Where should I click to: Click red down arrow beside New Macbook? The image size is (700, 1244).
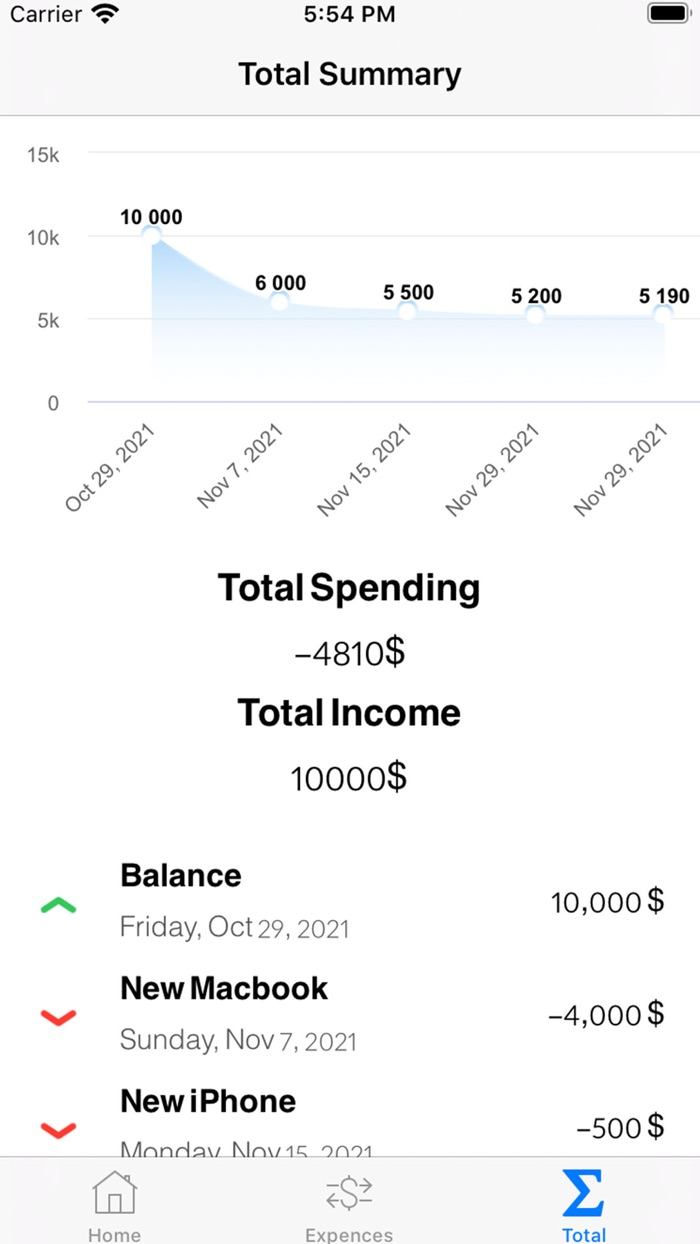pos(59,1018)
